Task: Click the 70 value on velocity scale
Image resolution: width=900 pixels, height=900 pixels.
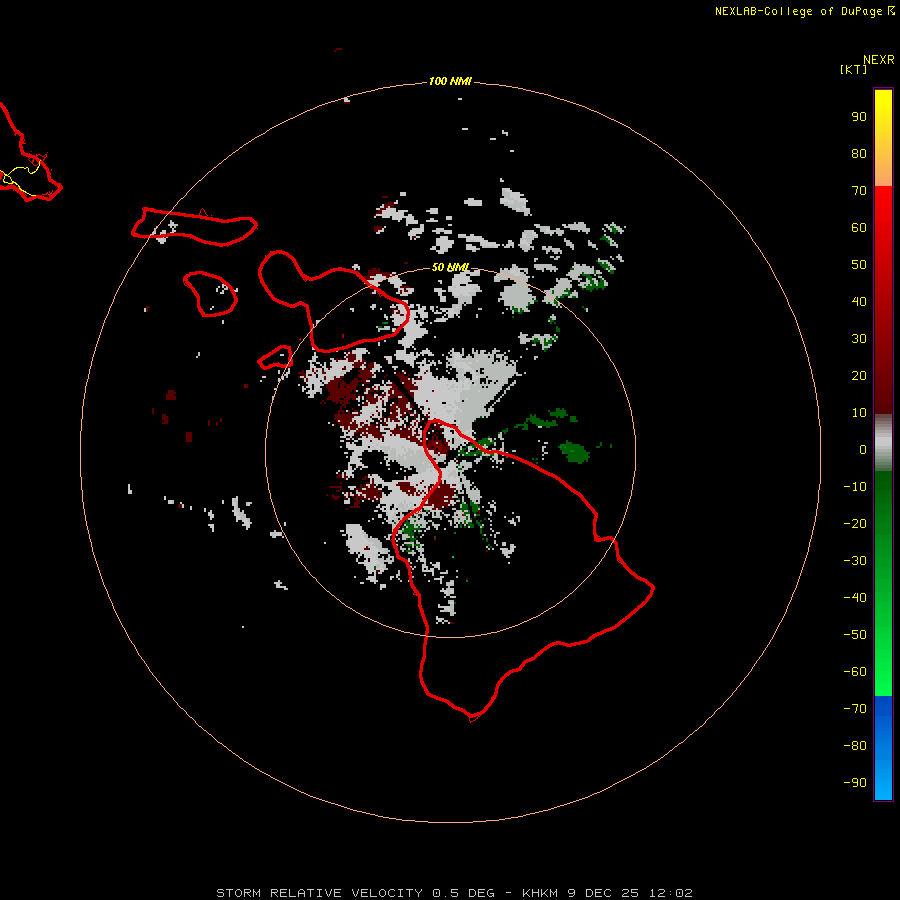Action: coord(859,191)
